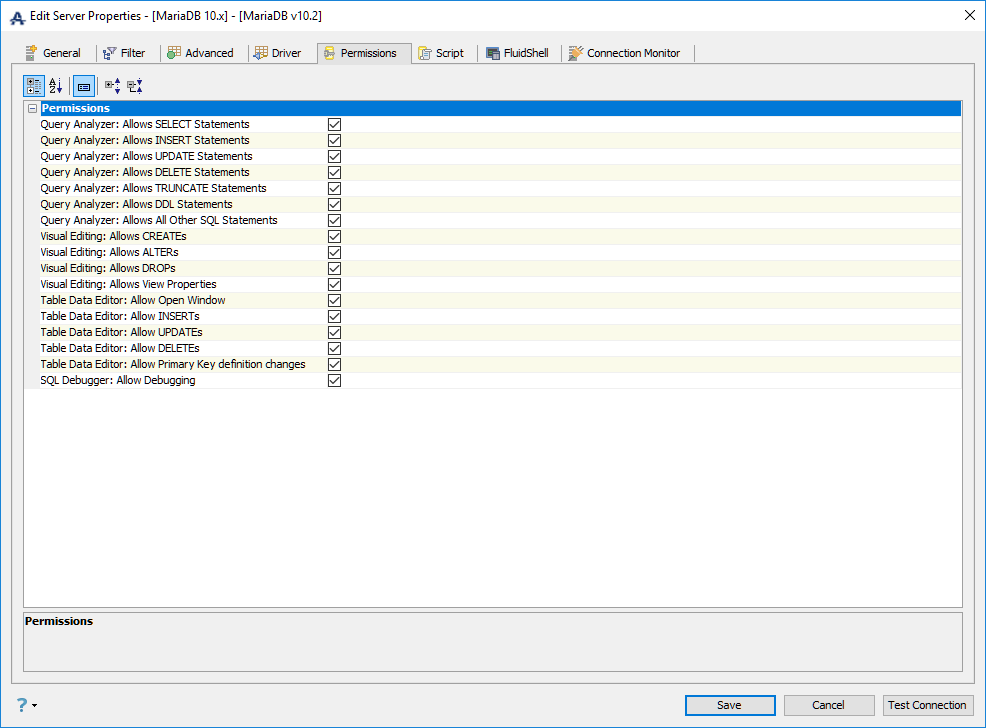Click the blue help question mark icon

pos(21,705)
